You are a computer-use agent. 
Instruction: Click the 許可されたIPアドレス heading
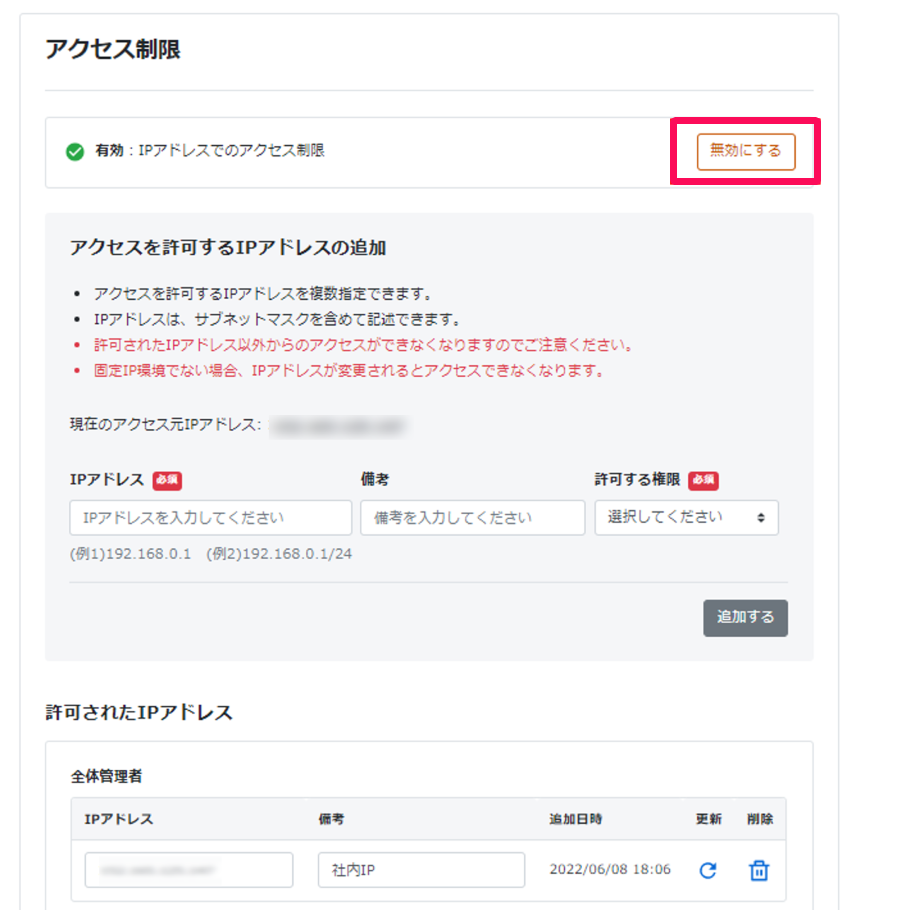coord(139,712)
